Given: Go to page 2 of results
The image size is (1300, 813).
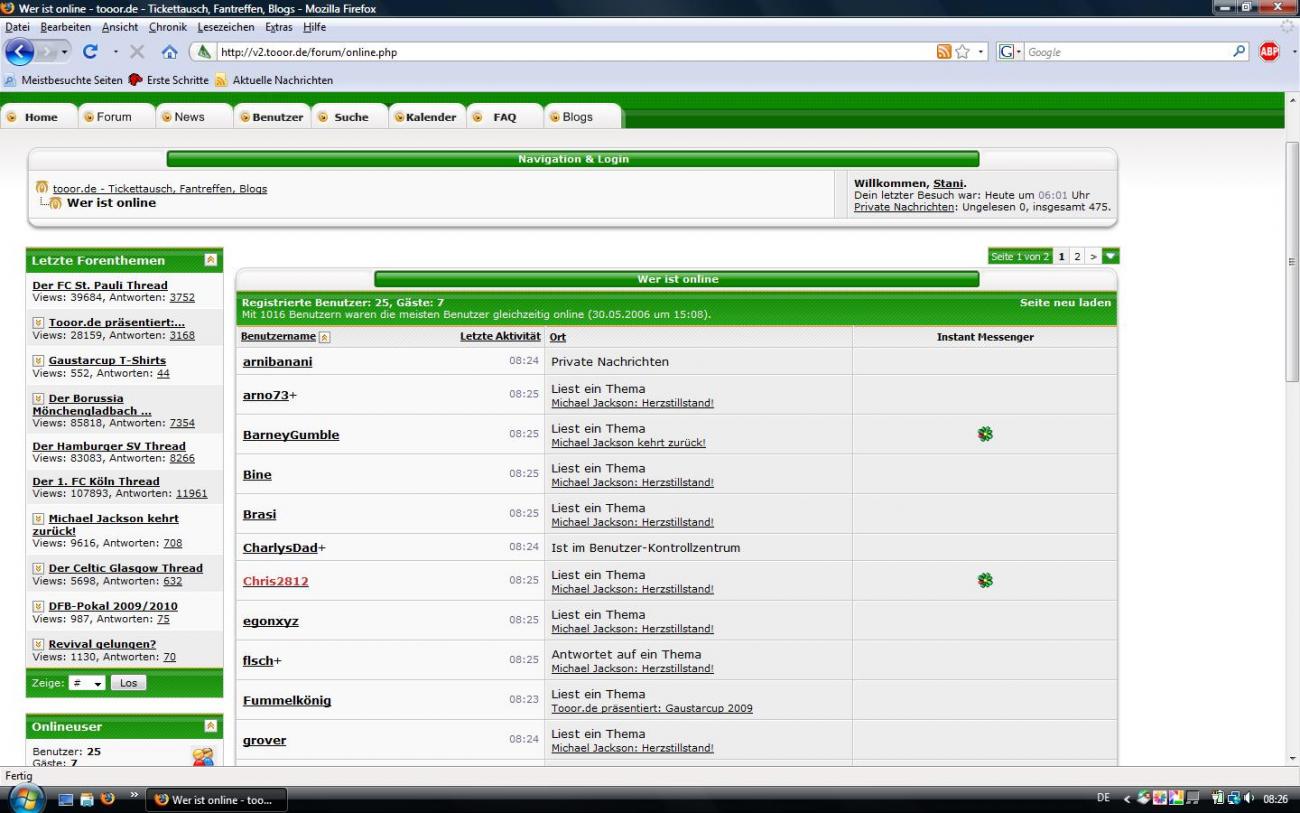Looking at the screenshot, I should 1077,257.
